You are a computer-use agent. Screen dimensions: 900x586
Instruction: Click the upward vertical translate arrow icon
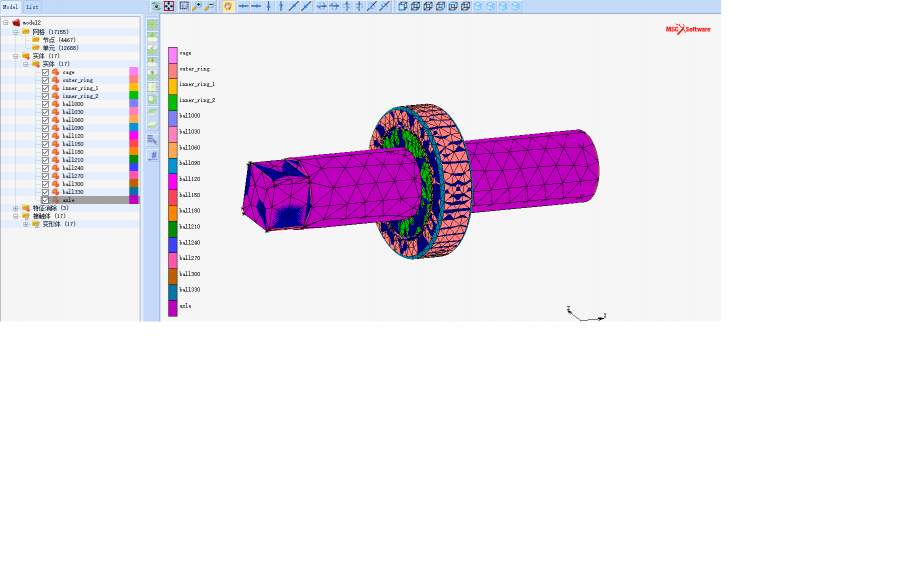281,6
